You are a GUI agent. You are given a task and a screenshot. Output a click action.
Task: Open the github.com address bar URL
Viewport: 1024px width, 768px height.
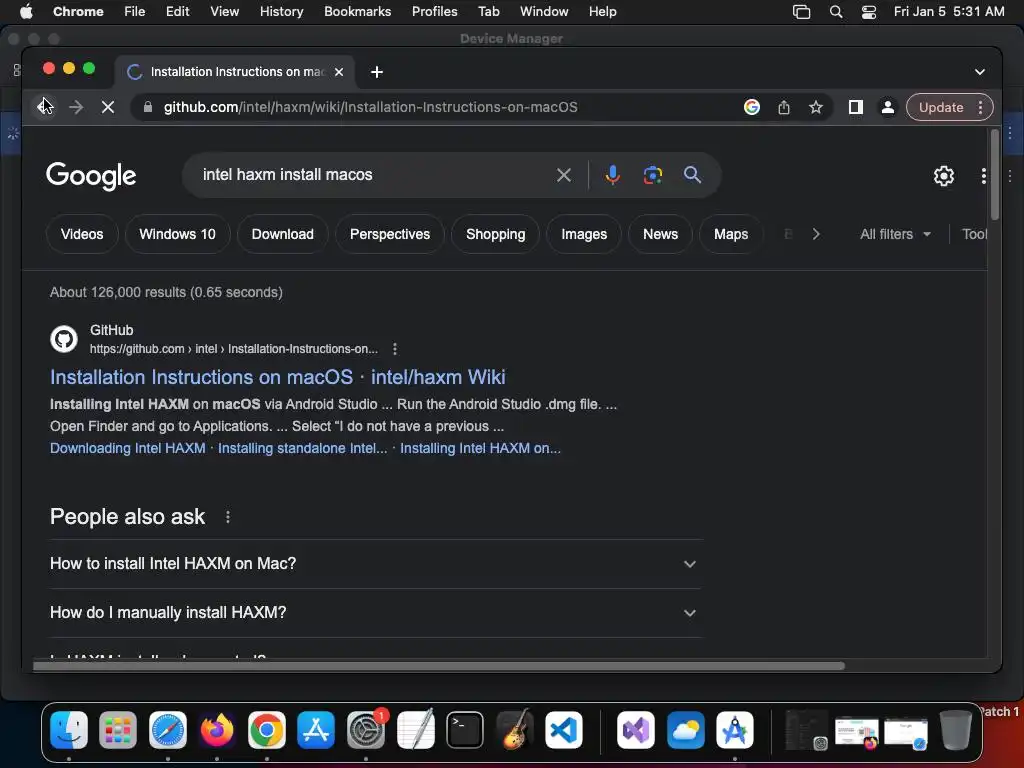click(370, 107)
